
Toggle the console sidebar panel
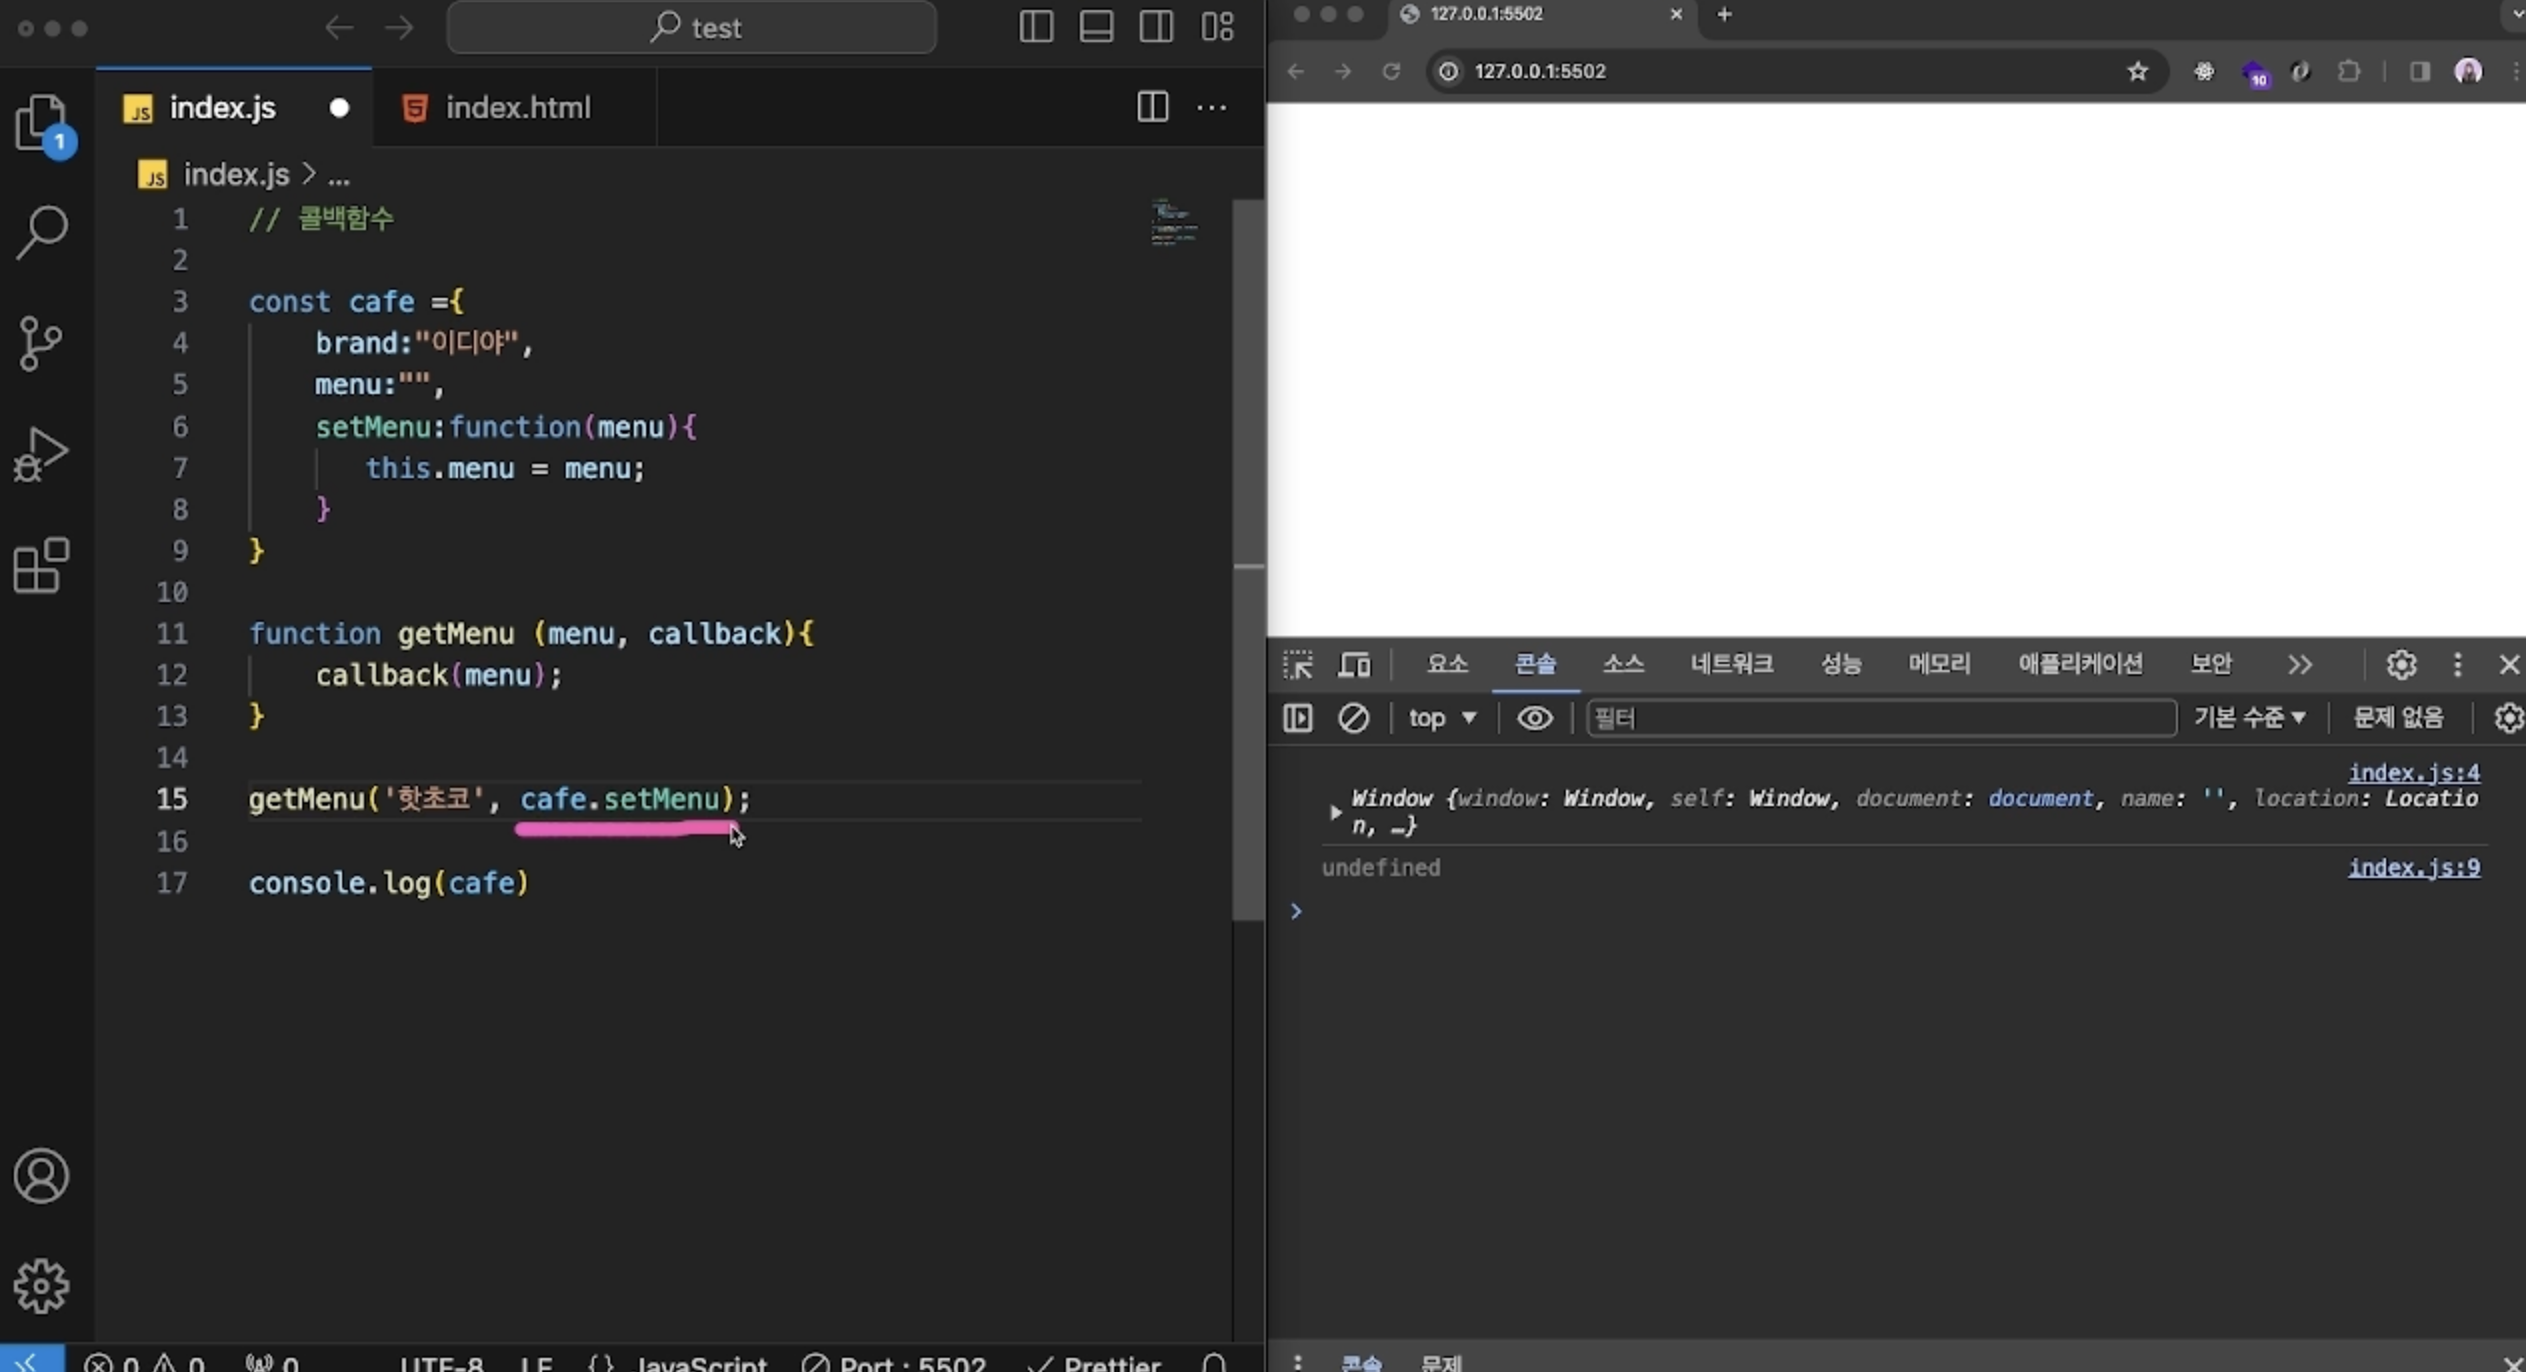coord(1297,718)
